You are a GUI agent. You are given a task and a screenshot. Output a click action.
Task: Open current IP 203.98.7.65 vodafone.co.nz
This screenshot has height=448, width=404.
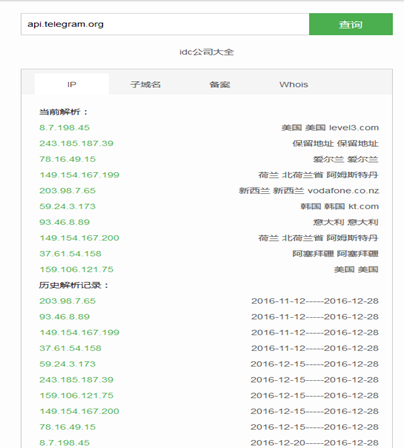pyautogui.click(x=68, y=190)
